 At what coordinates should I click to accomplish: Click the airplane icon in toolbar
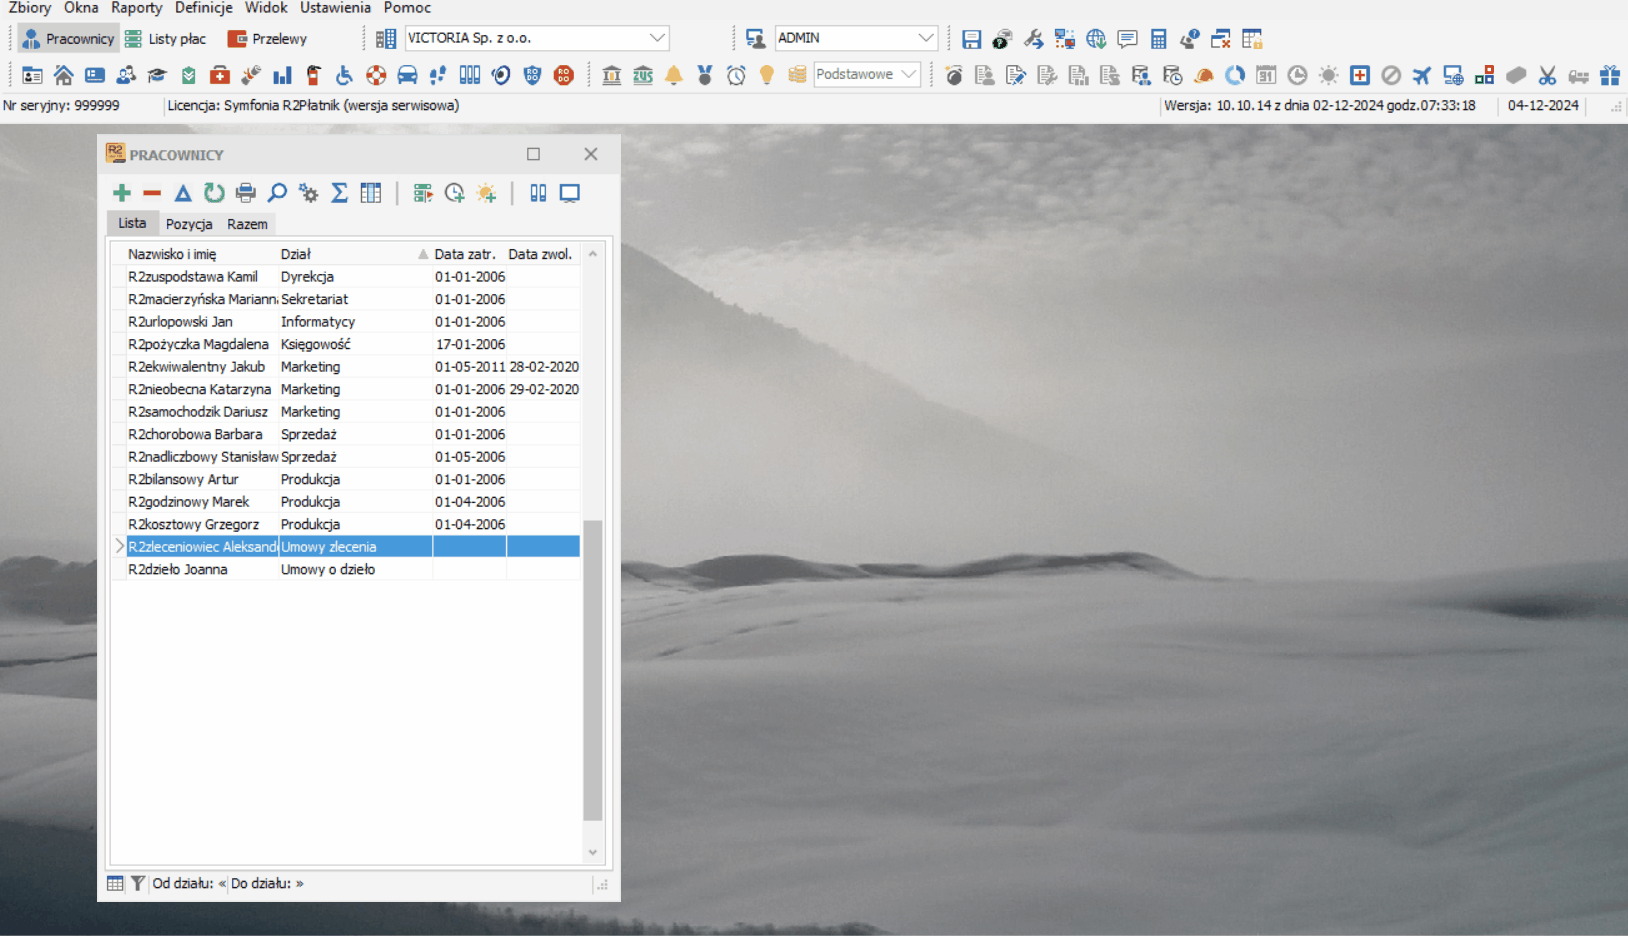pyautogui.click(x=1422, y=75)
